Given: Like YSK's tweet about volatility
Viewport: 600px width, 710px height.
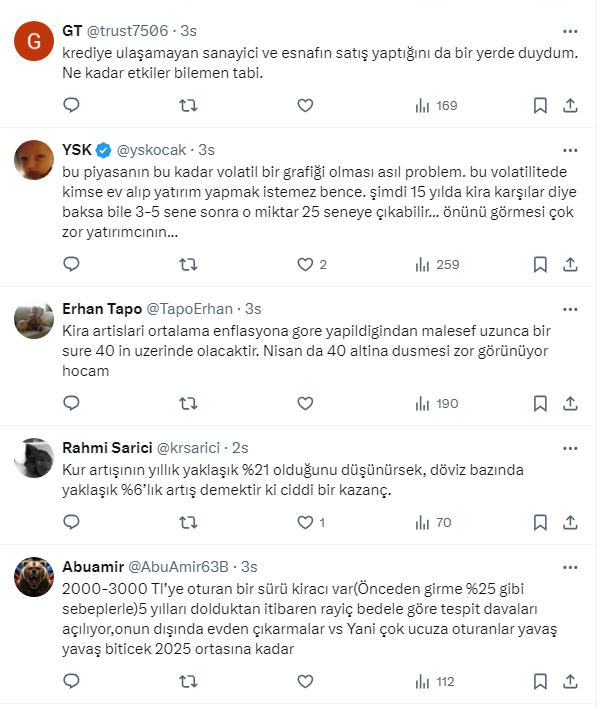Looking at the screenshot, I should (x=305, y=265).
